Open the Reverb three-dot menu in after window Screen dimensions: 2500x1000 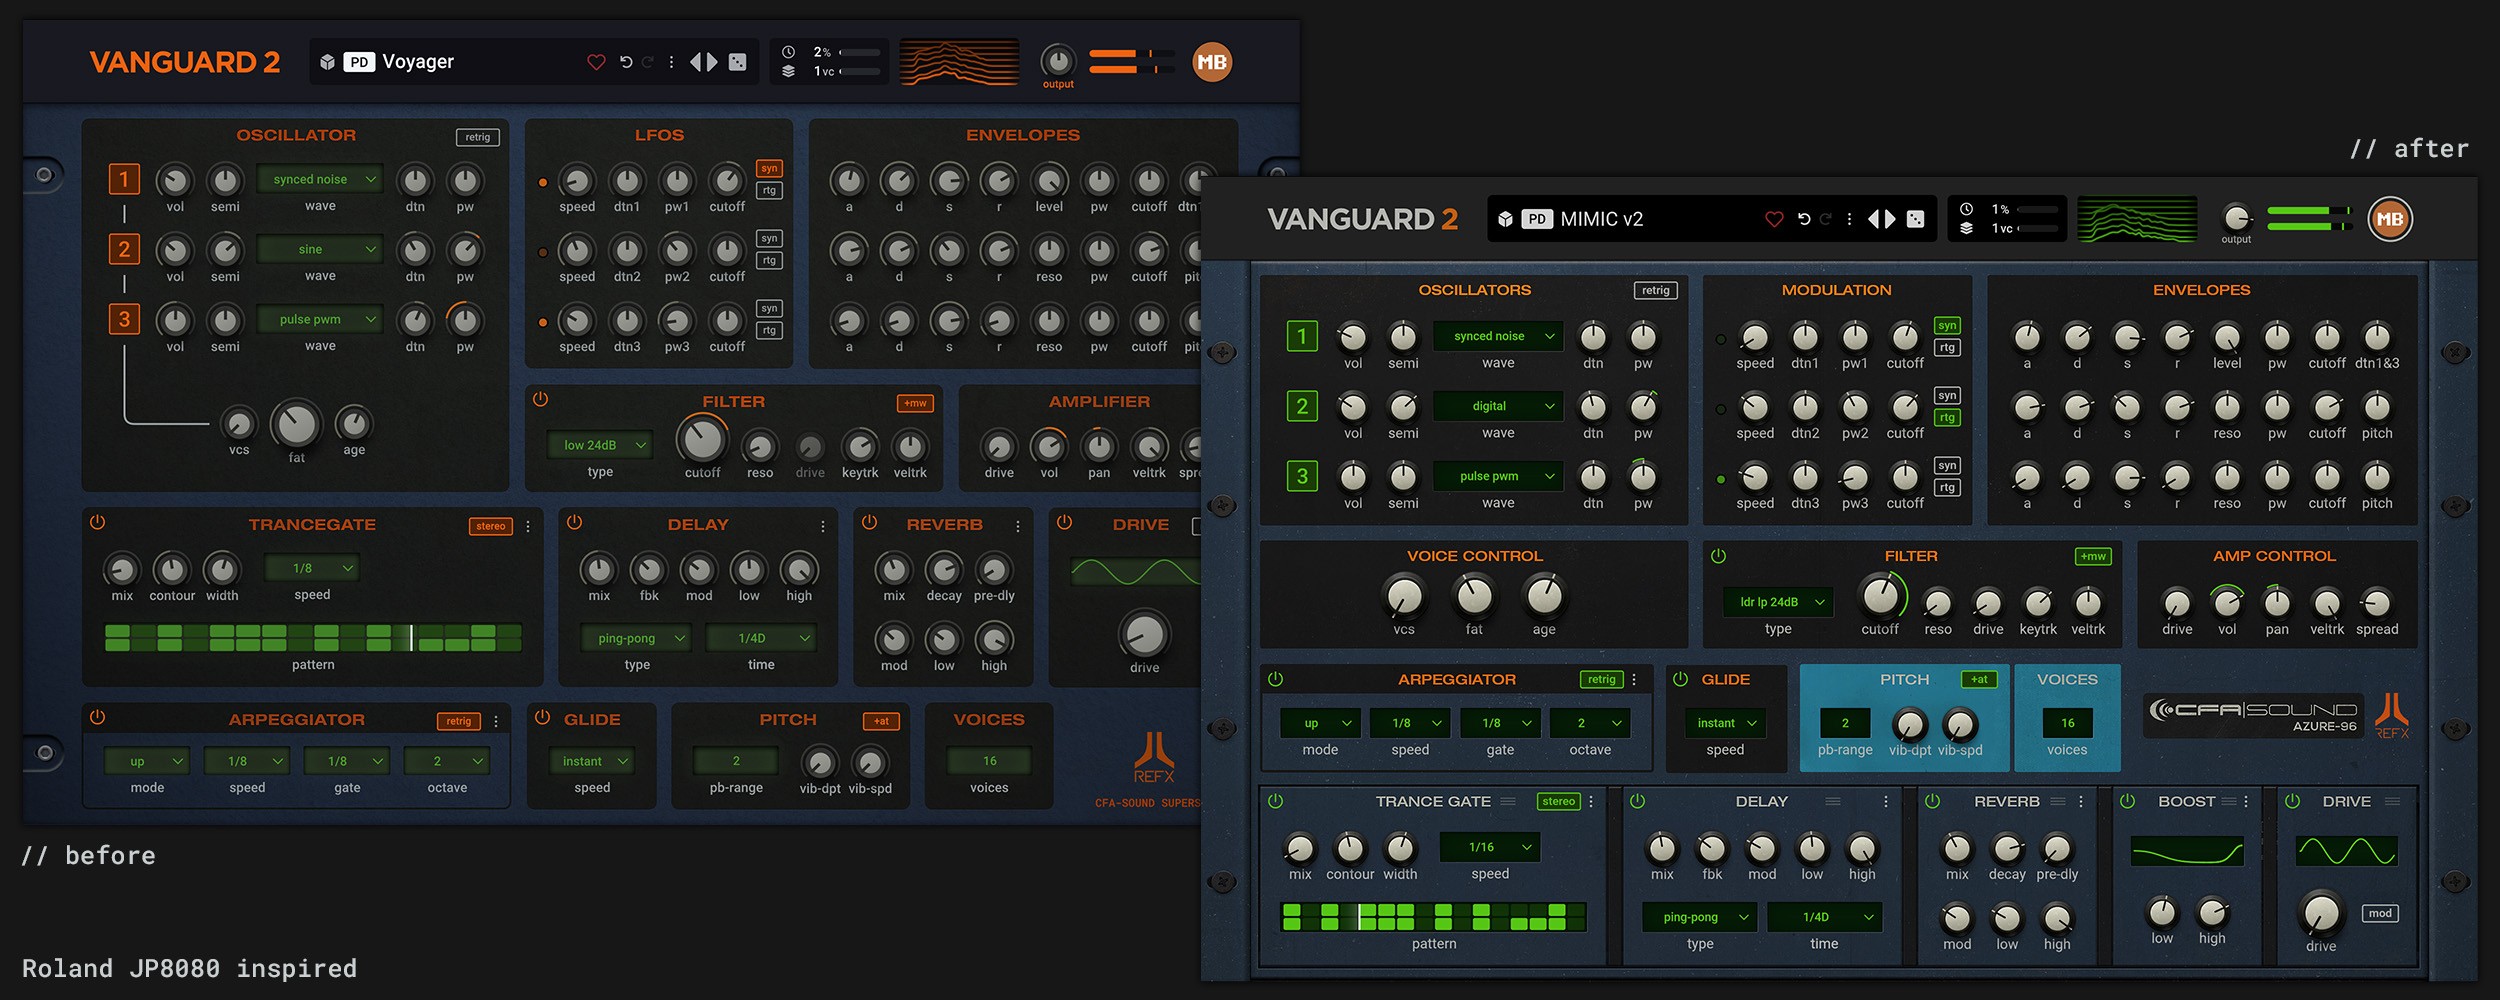[2081, 801]
